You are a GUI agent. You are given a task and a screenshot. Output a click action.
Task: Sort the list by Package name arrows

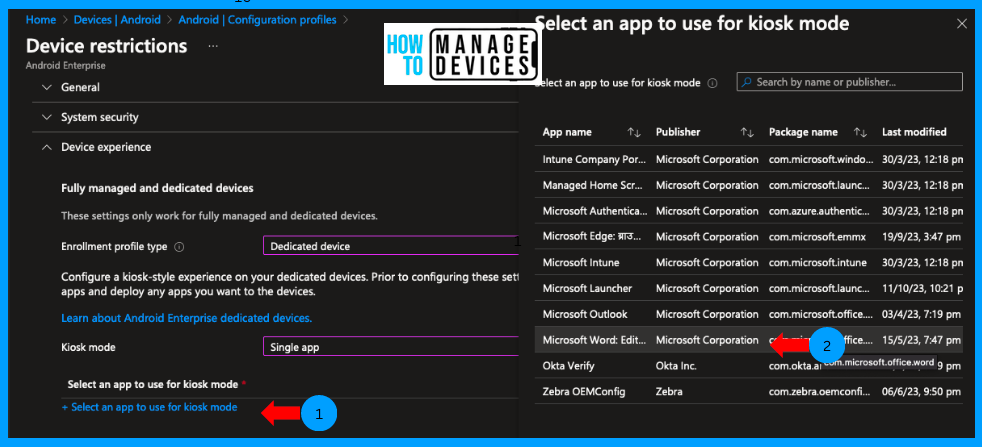[x=861, y=132]
